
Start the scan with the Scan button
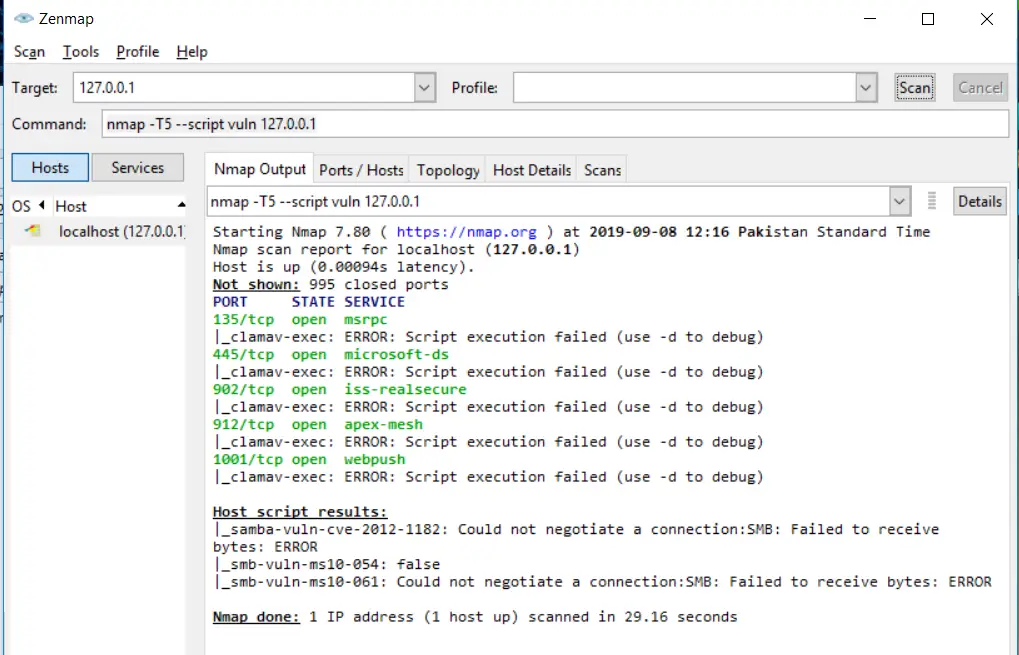point(914,88)
